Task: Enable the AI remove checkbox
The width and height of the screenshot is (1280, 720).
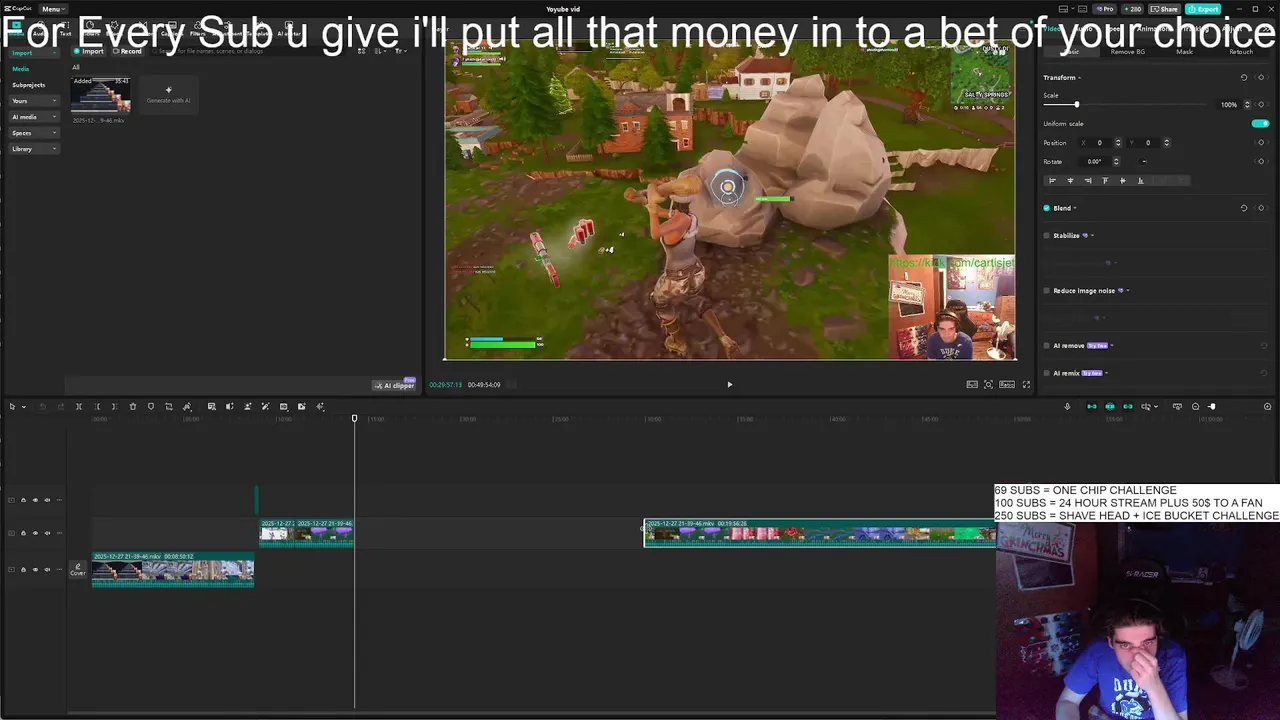Action: tap(1047, 346)
